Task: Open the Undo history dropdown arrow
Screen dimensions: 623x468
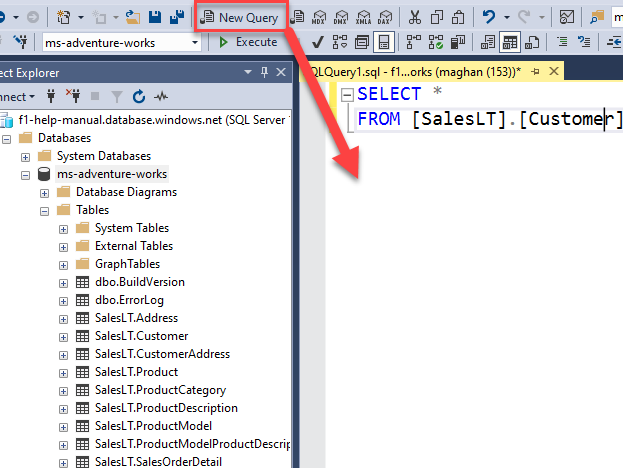Action: [x=507, y=17]
